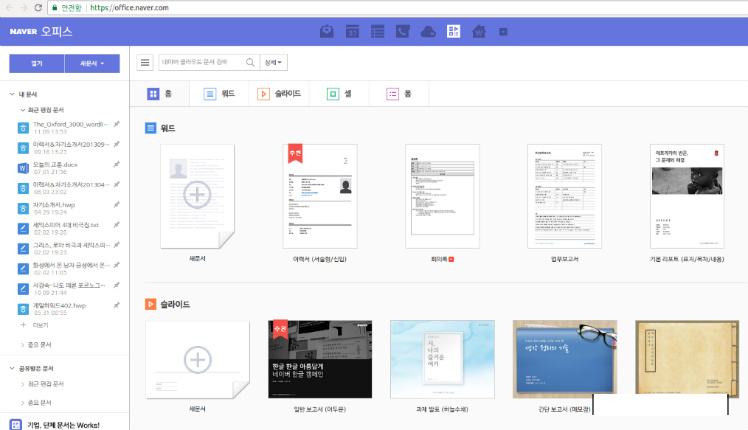The height and width of the screenshot is (430, 748).
Task: Open the house-shaped icon in header
Action: point(478,31)
